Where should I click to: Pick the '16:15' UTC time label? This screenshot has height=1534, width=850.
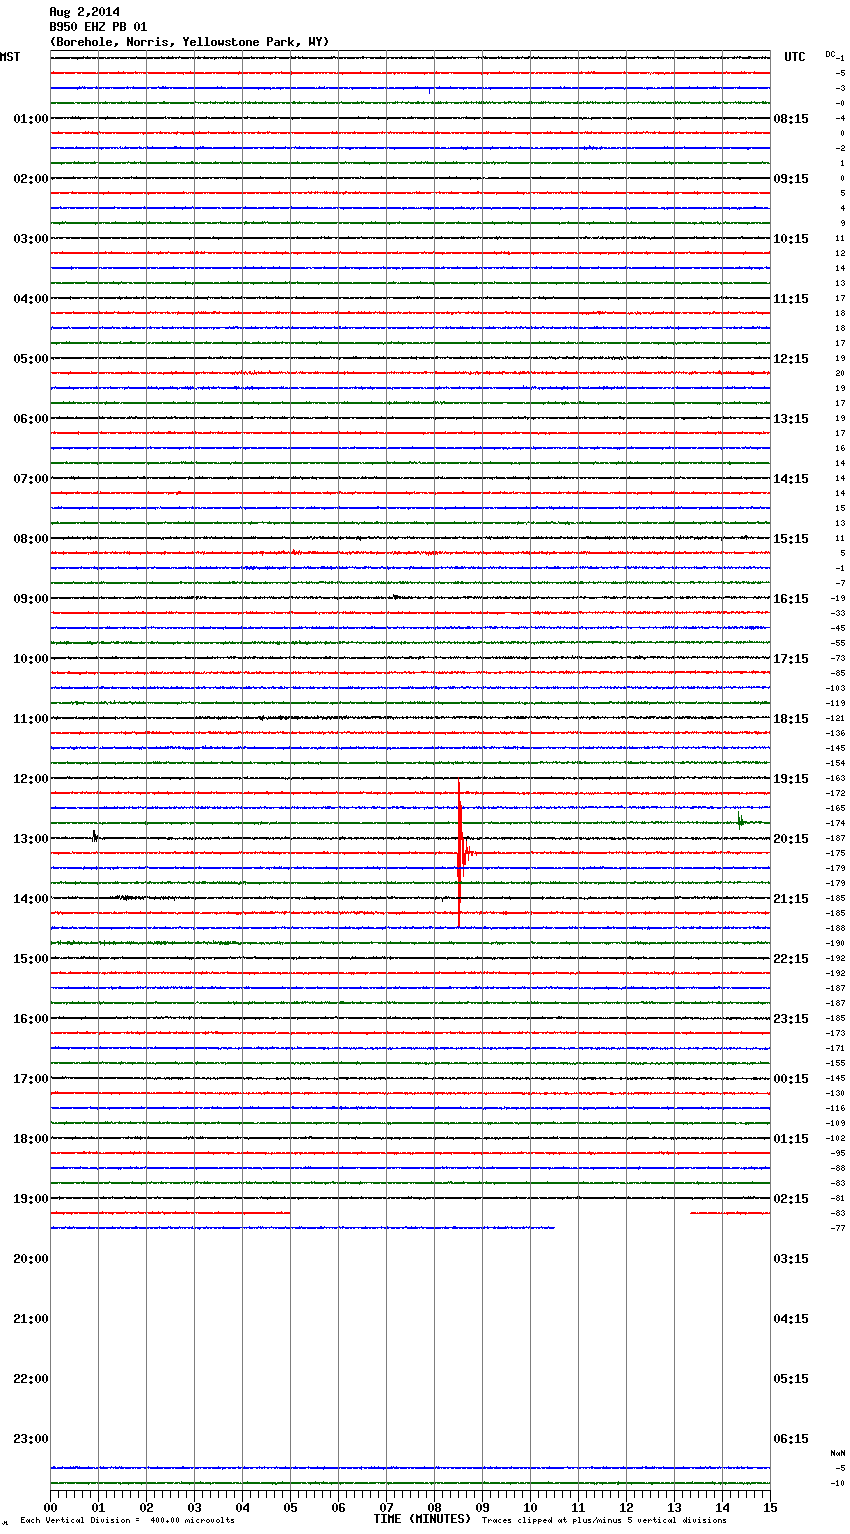tap(791, 599)
